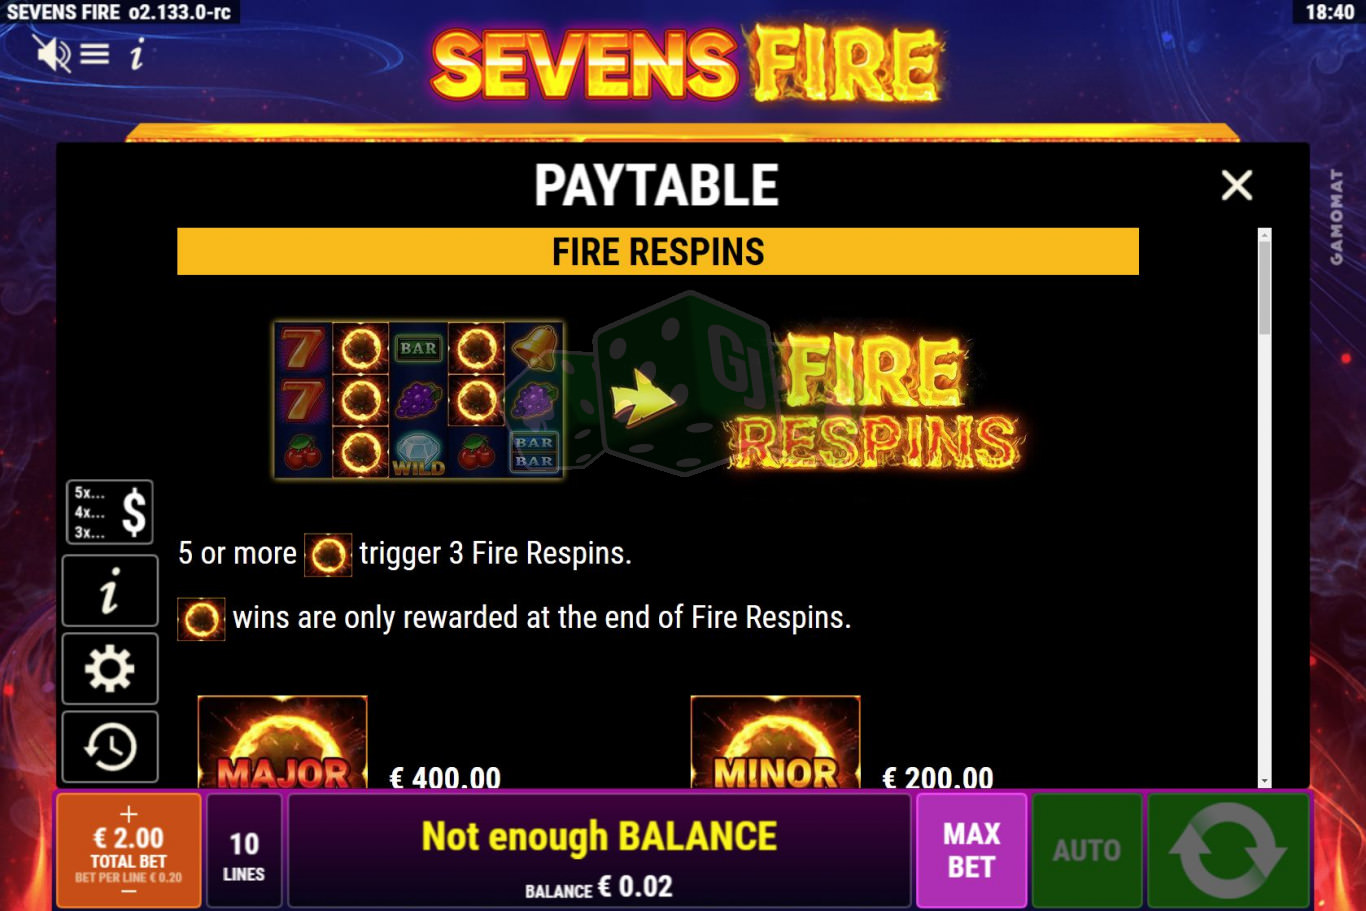Open game history clock icon
This screenshot has height=911, width=1366.
[110, 747]
